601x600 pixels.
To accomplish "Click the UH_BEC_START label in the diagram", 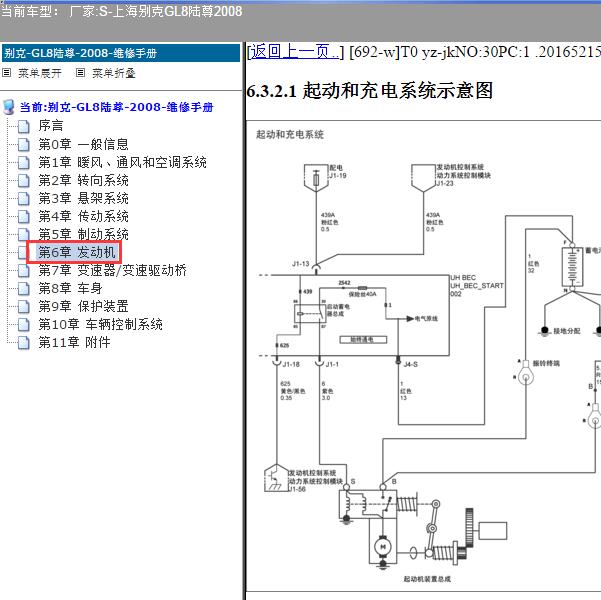I will (477, 286).
